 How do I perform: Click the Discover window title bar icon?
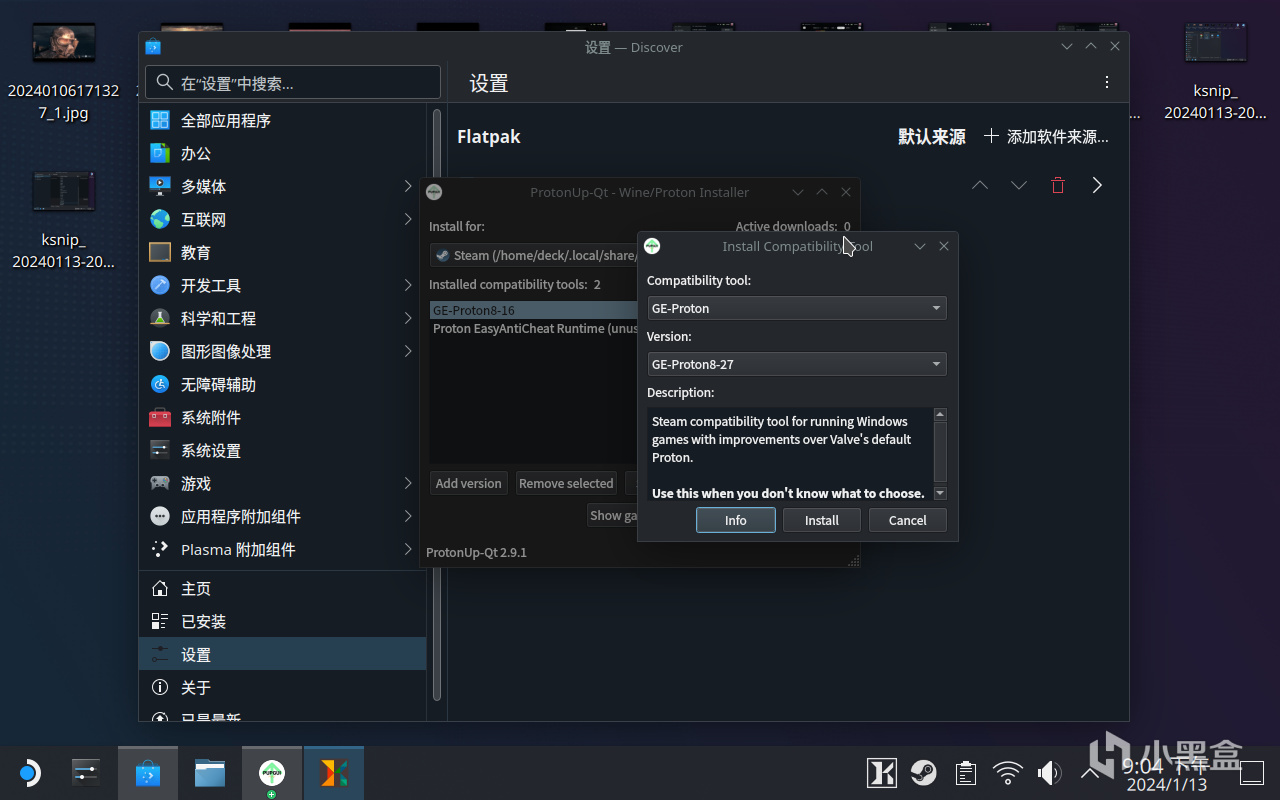click(x=153, y=47)
